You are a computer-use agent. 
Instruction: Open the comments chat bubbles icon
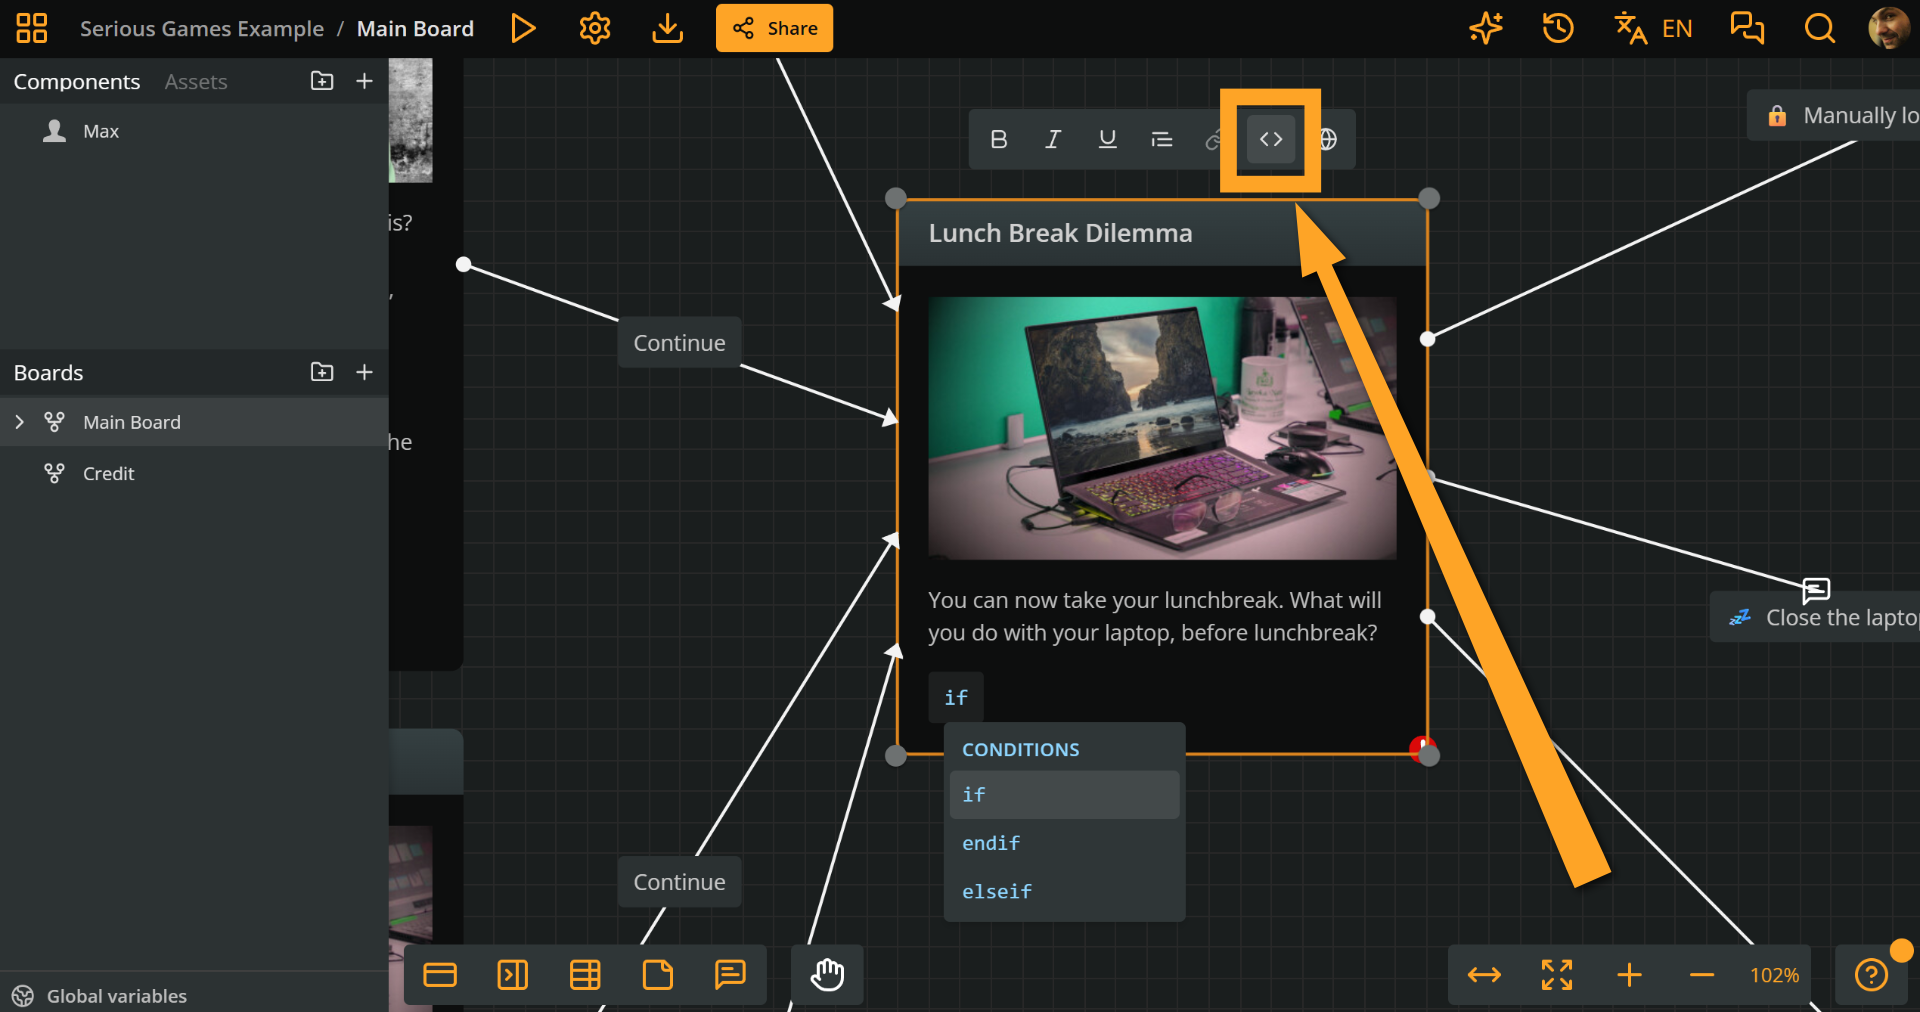click(x=1747, y=28)
